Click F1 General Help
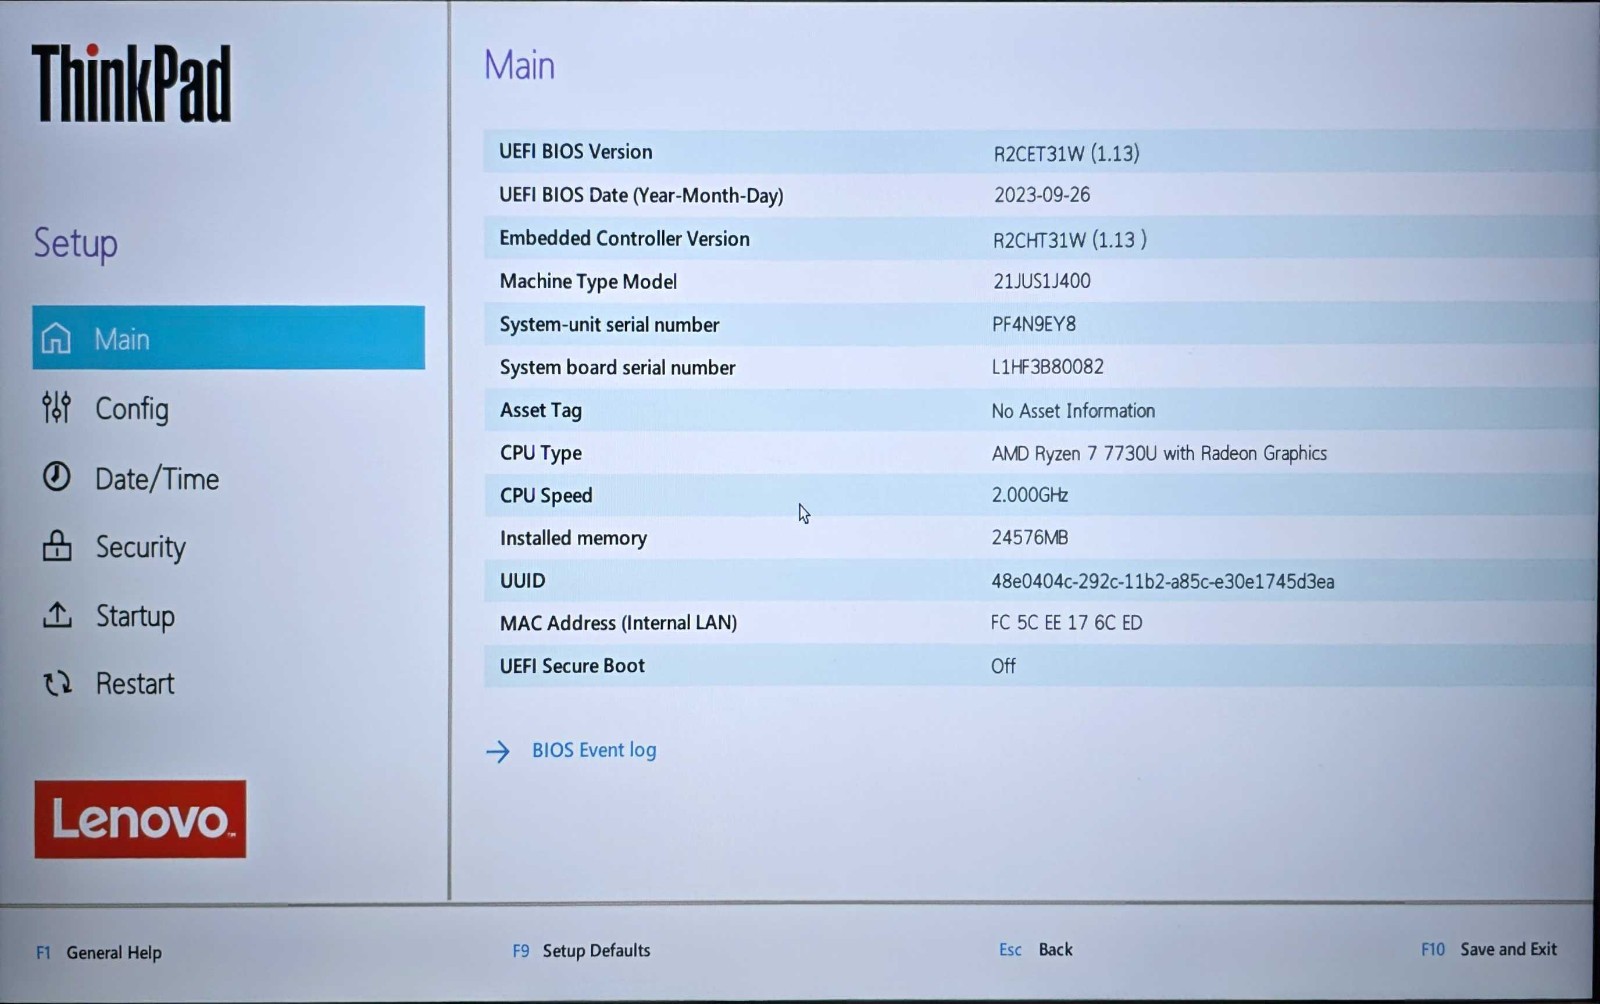The width and height of the screenshot is (1600, 1004). [x=99, y=952]
